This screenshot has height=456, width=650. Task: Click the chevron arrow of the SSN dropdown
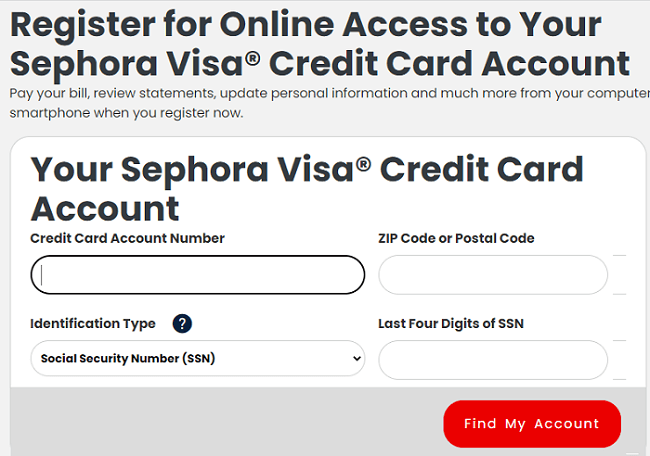point(357,358)
